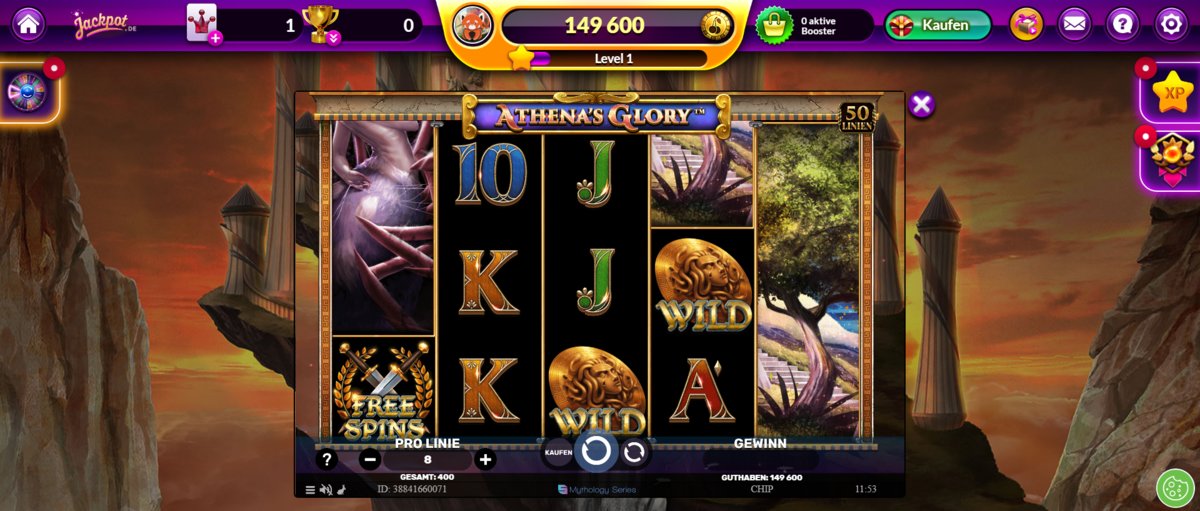Click the small Kaufen feature buy button
Viewport: 1200px width, 511px height.
click(x=559, y=453)
